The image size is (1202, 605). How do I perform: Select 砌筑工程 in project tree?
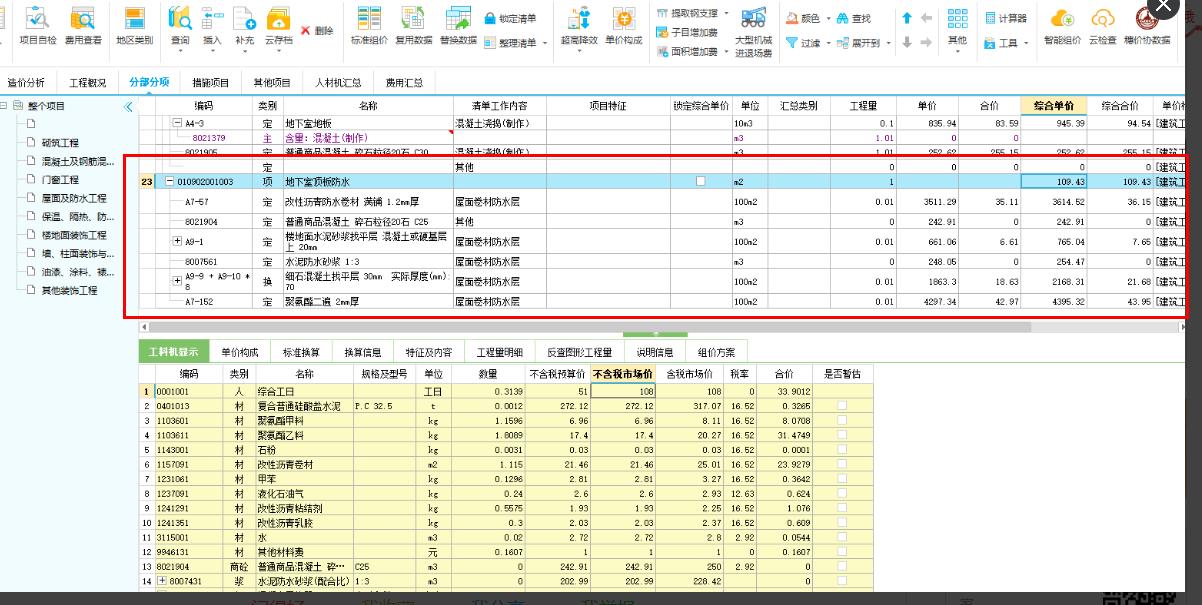[x=60, y=143]
